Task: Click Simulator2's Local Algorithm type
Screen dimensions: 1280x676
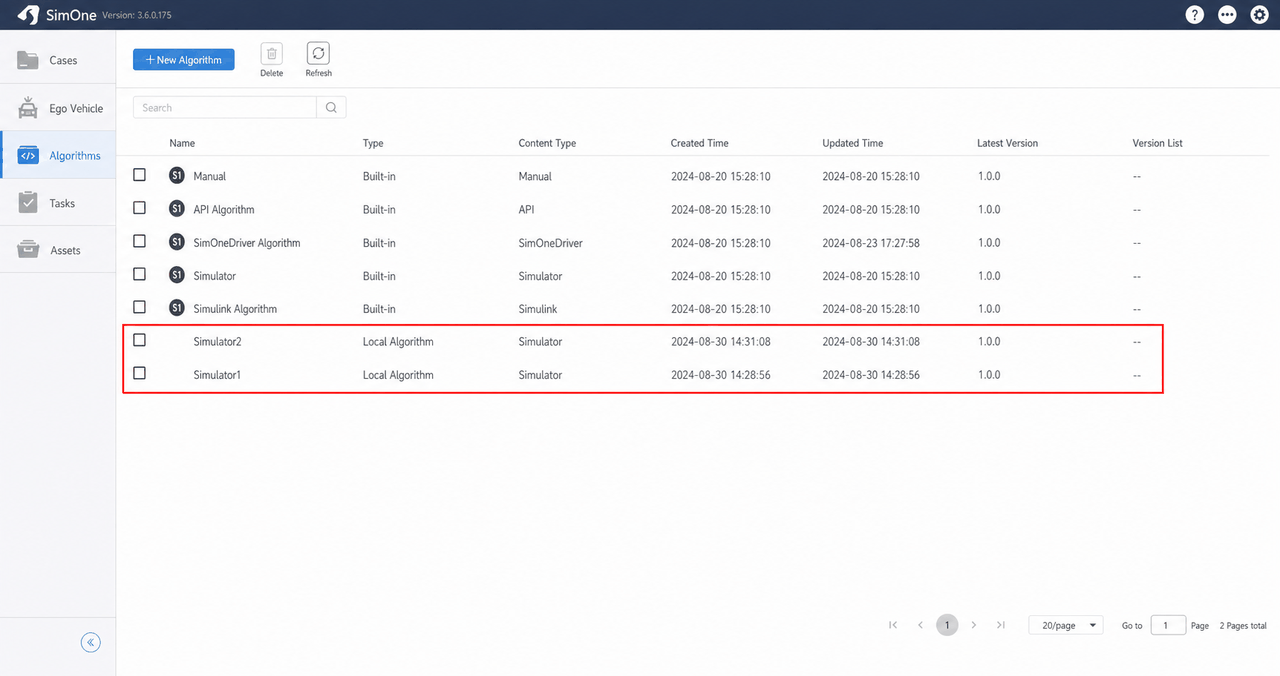Action: [398, 342]
